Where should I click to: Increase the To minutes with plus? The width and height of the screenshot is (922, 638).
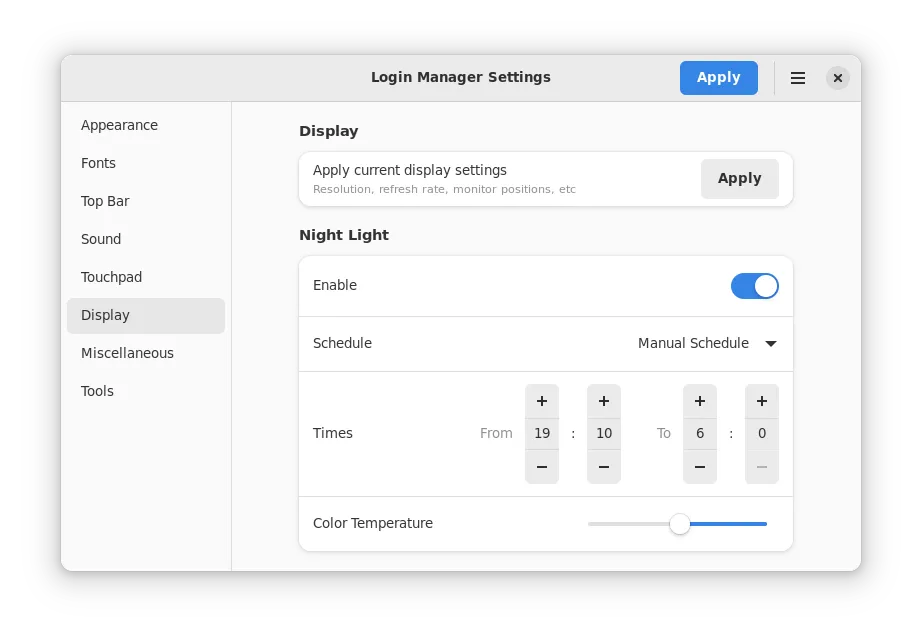(762, 401)
